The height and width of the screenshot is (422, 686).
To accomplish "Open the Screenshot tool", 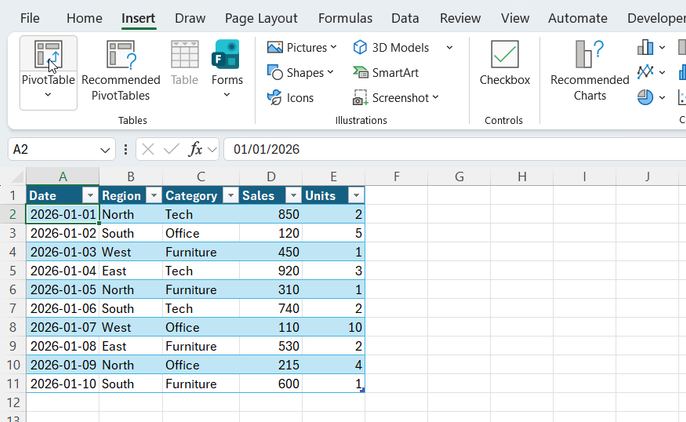I will (x=396, y=98).
